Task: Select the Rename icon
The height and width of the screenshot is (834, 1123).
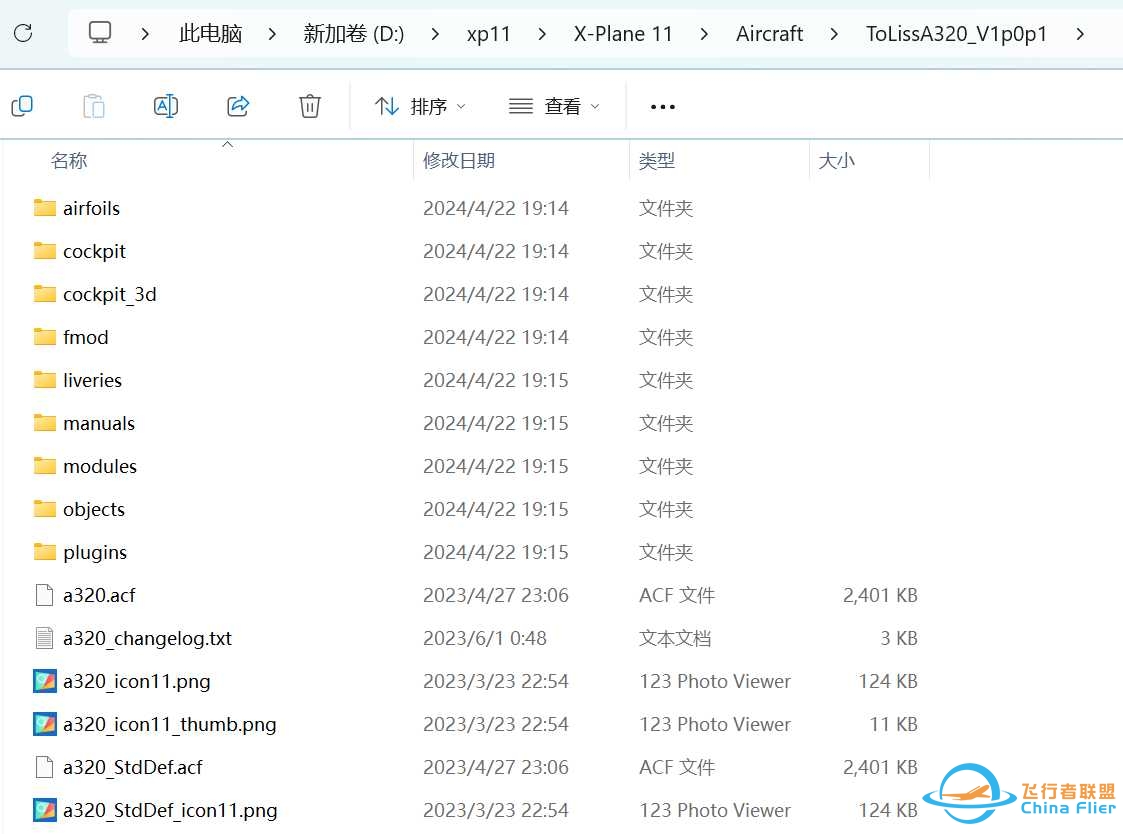Action: 166,105
